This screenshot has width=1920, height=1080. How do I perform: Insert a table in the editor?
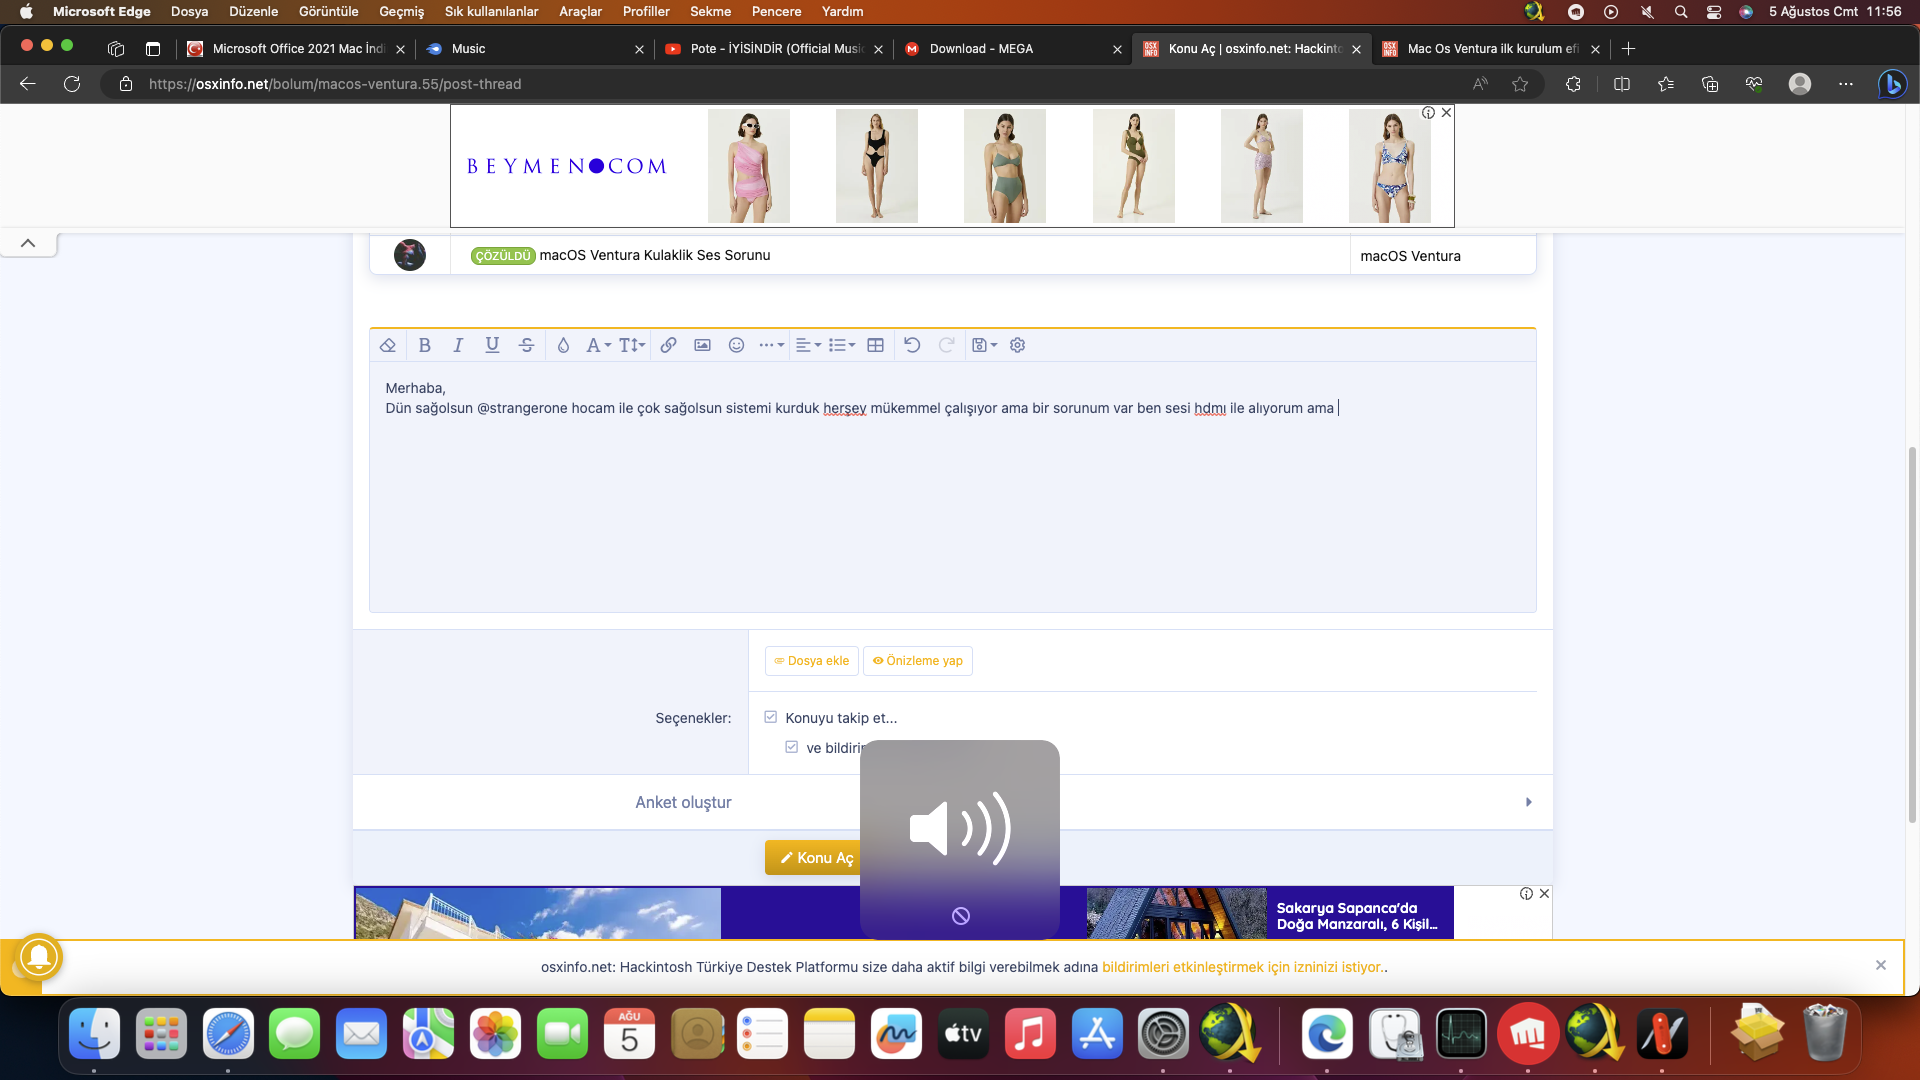point(875,345)
